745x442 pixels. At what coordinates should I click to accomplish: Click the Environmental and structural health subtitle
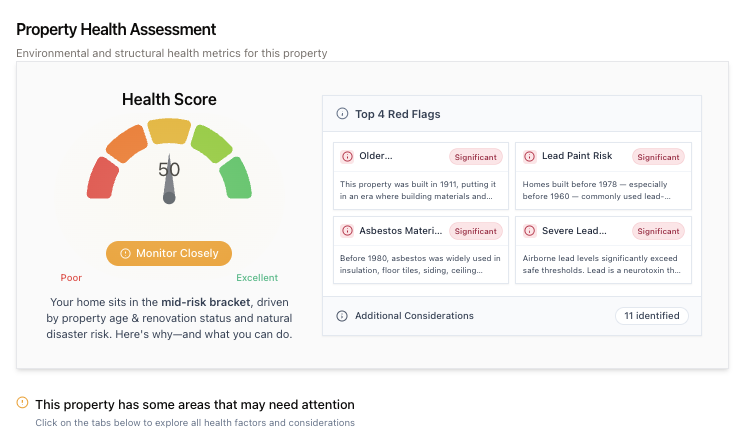point(172,53)
